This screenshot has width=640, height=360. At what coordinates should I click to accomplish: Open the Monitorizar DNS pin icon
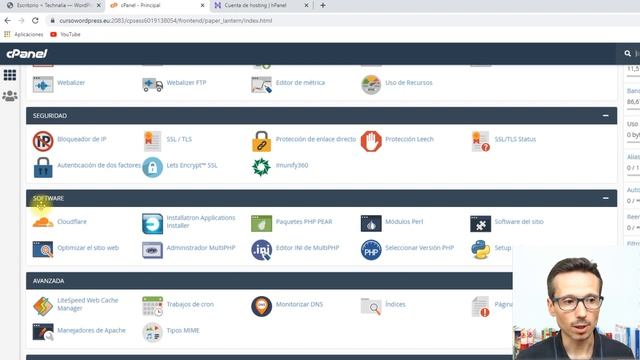click(x=262, y=306)
